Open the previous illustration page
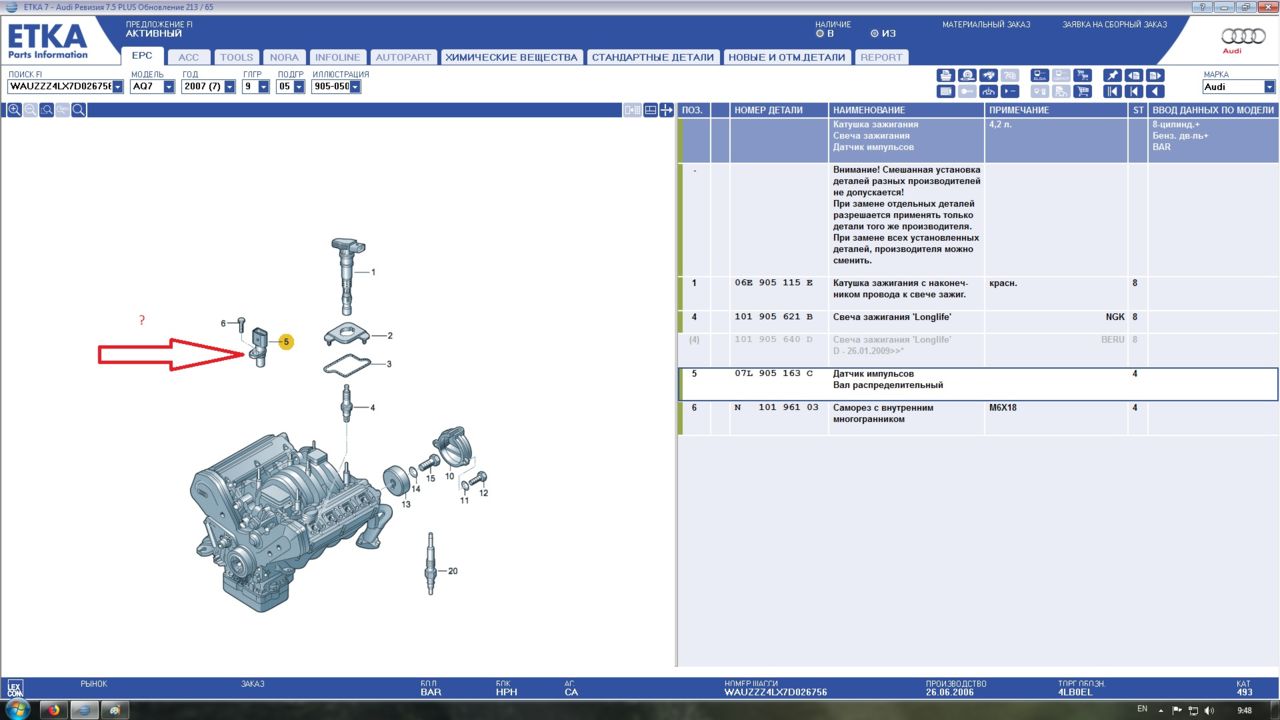This screenshot has width=1280, height=720. (x=1134, y=75)
